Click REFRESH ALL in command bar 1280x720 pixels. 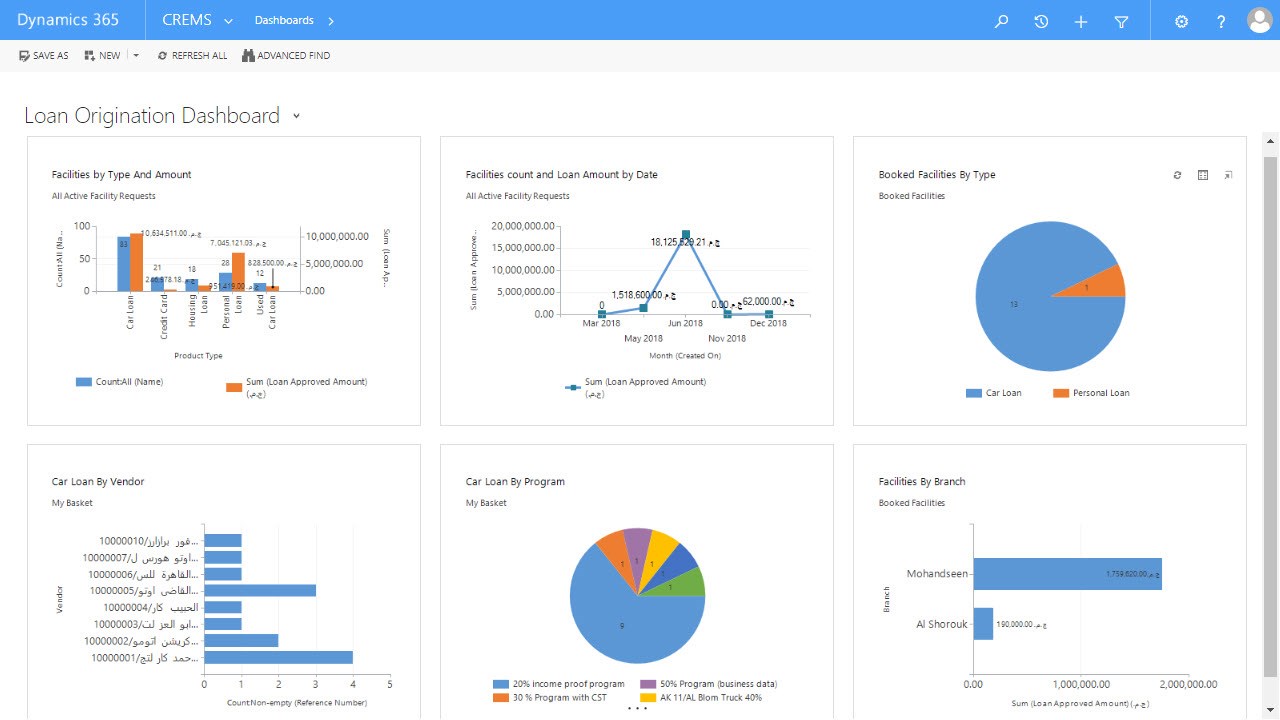pos(192,56)
